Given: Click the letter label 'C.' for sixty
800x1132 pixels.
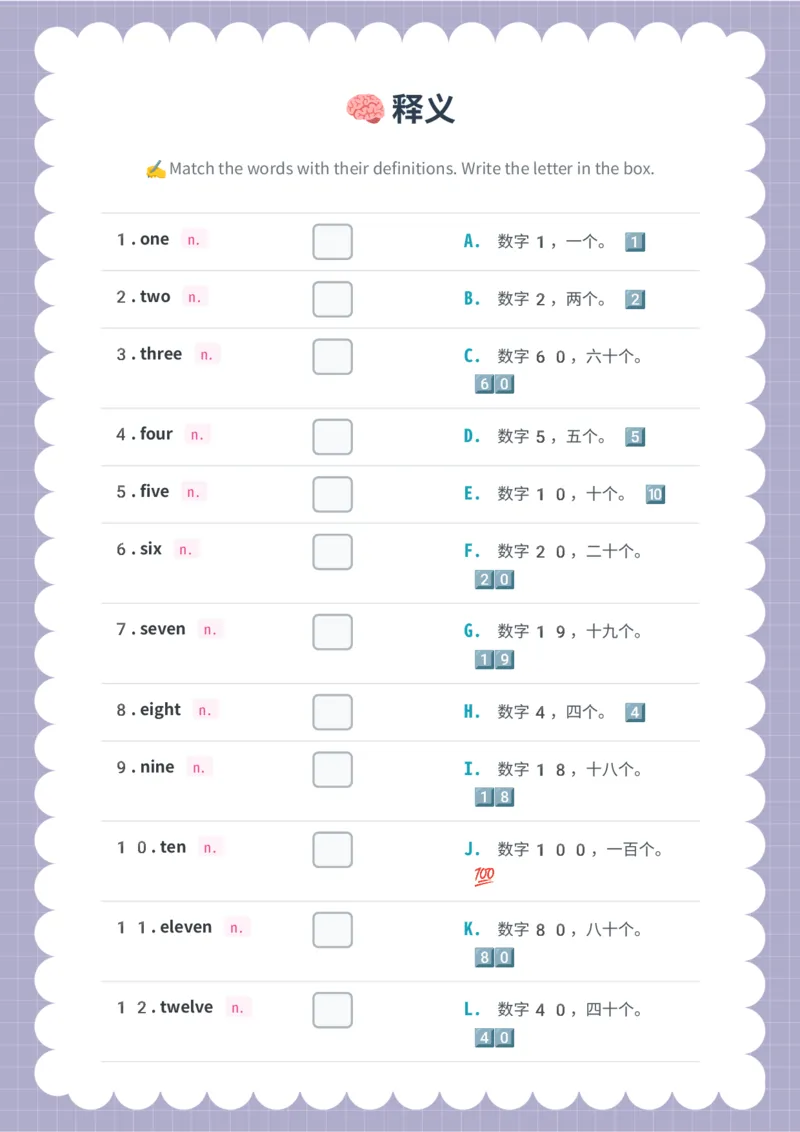Looking at the screenshot, I should click(472, 356).
